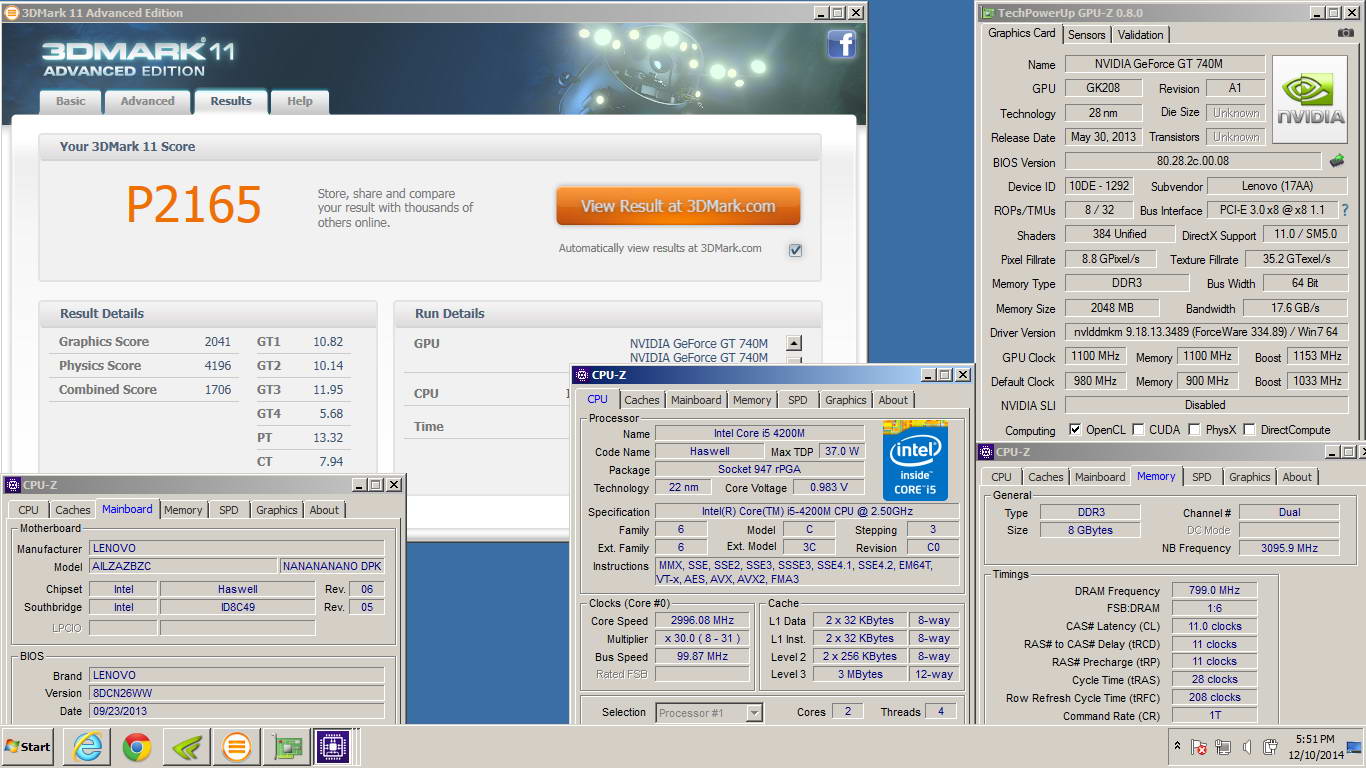This screenshot has width=1366, height=768.
Task: Click View Result at 3DMark.com button
Action: pos(679,206)
